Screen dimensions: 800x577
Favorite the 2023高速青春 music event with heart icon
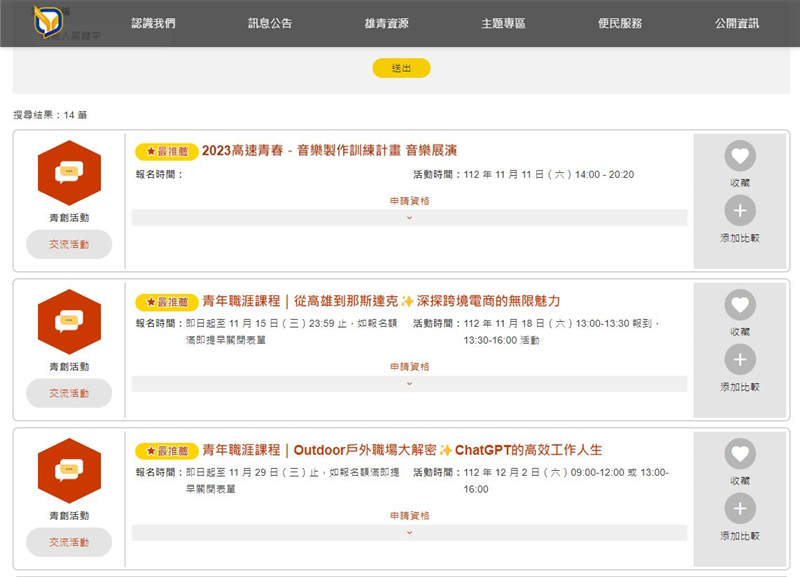click(x=740, y=156)
